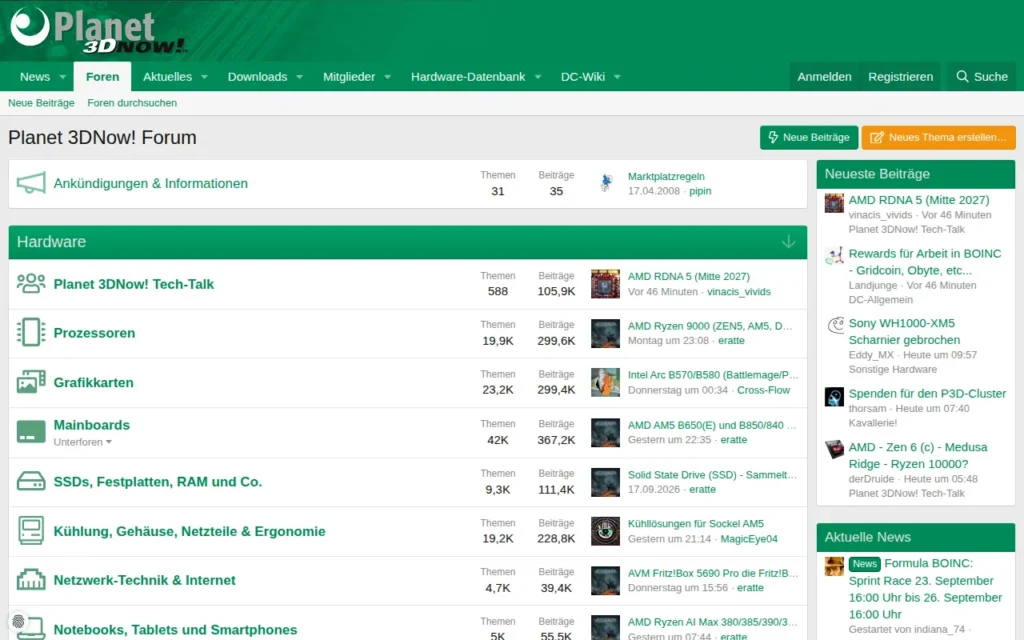This screenshot has width=1024, height=640.
Task: Click the Prozessoren chip icon
Action: [x=31, y=333]
